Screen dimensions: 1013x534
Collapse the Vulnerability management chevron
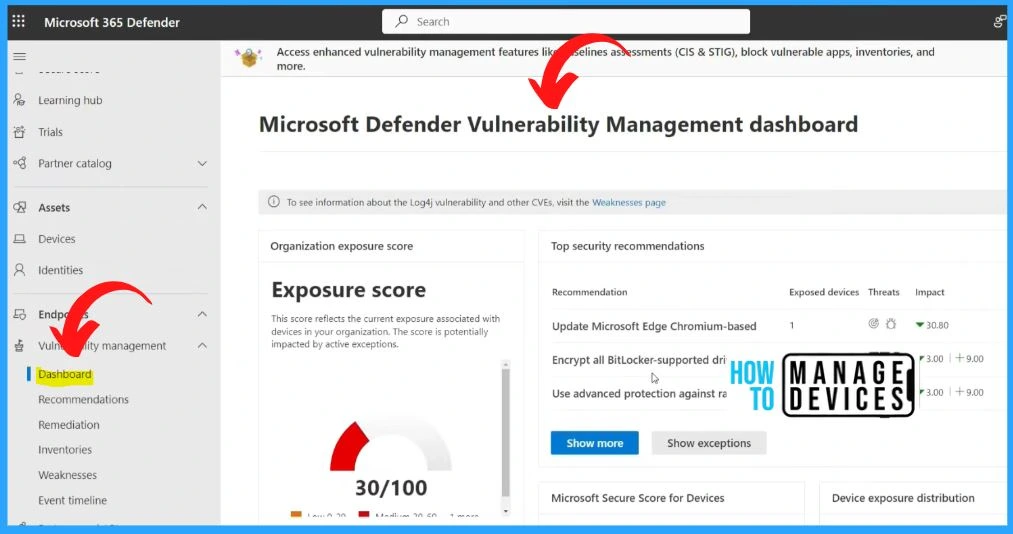point(202,345)
